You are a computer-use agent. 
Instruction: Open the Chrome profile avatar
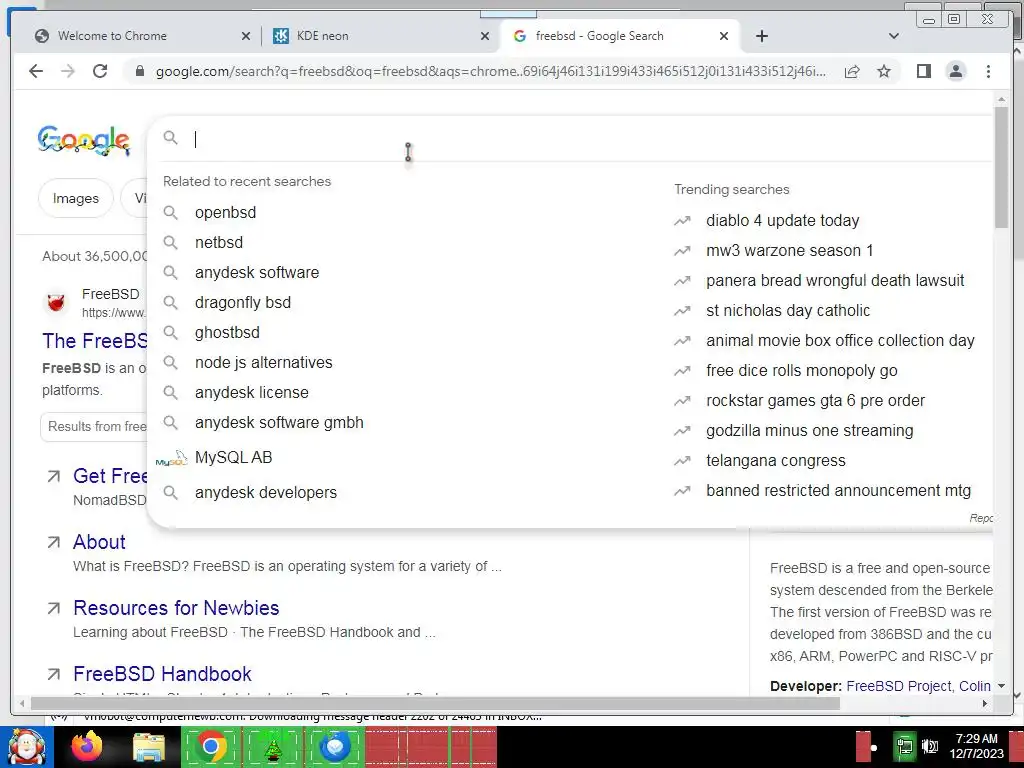coord(955,71)
